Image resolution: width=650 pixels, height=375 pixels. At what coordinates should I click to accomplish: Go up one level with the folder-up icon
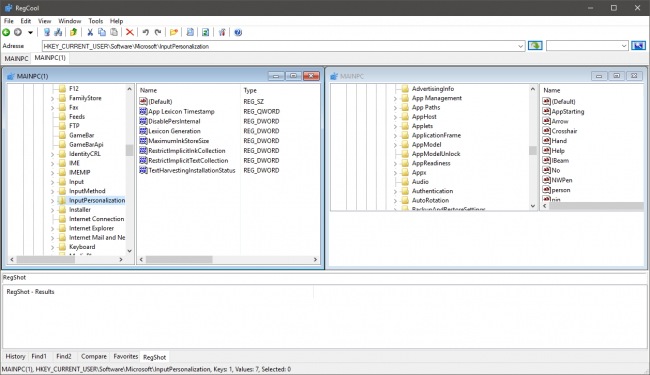[73, 32]
